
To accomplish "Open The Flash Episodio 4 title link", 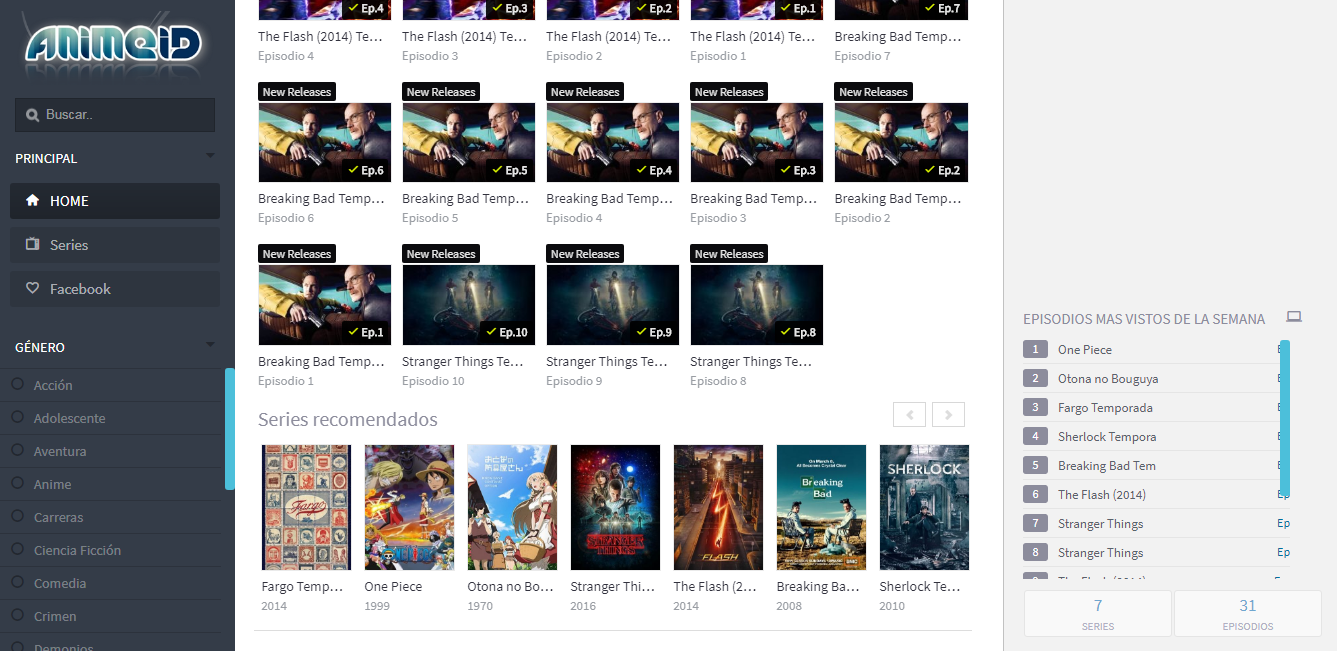I will [322, 37].
